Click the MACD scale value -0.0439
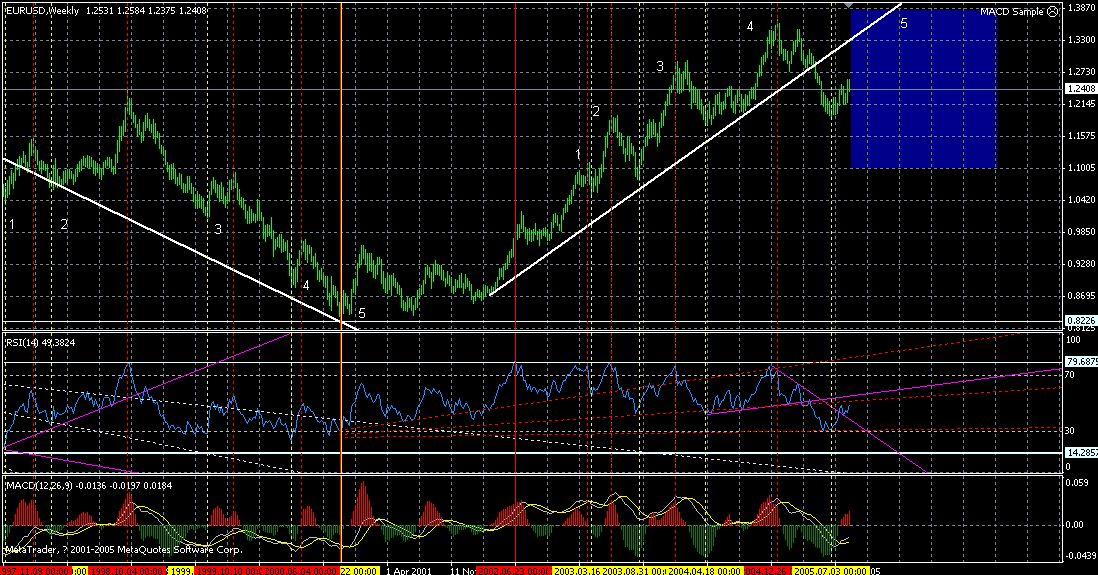The width and height of the screenshot is (1098, 575). point(1082,555)
